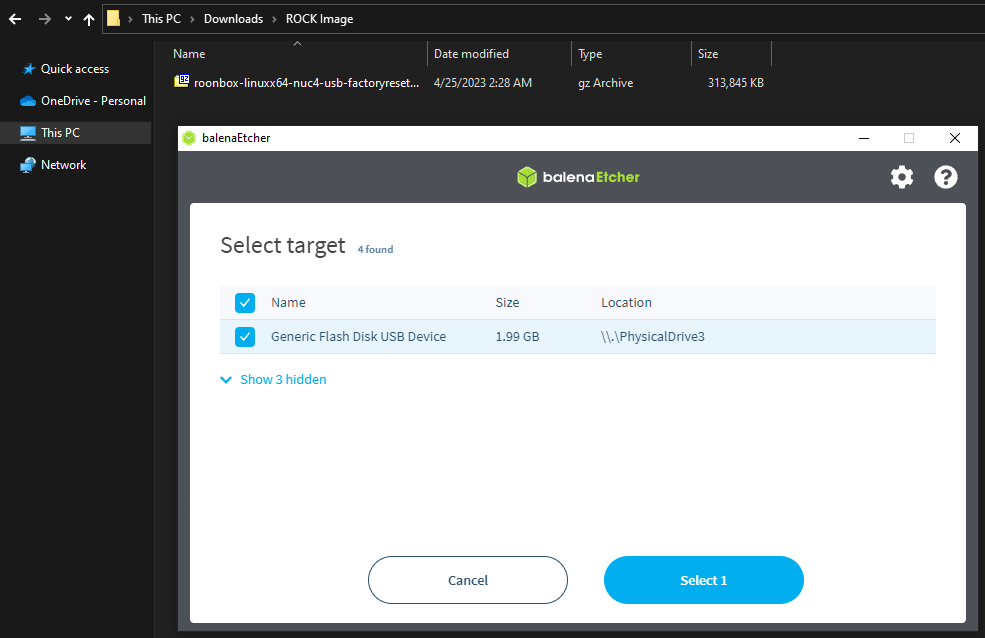Confirm with Select 1 button
The image size is (985, 638).
pos(704,580)
